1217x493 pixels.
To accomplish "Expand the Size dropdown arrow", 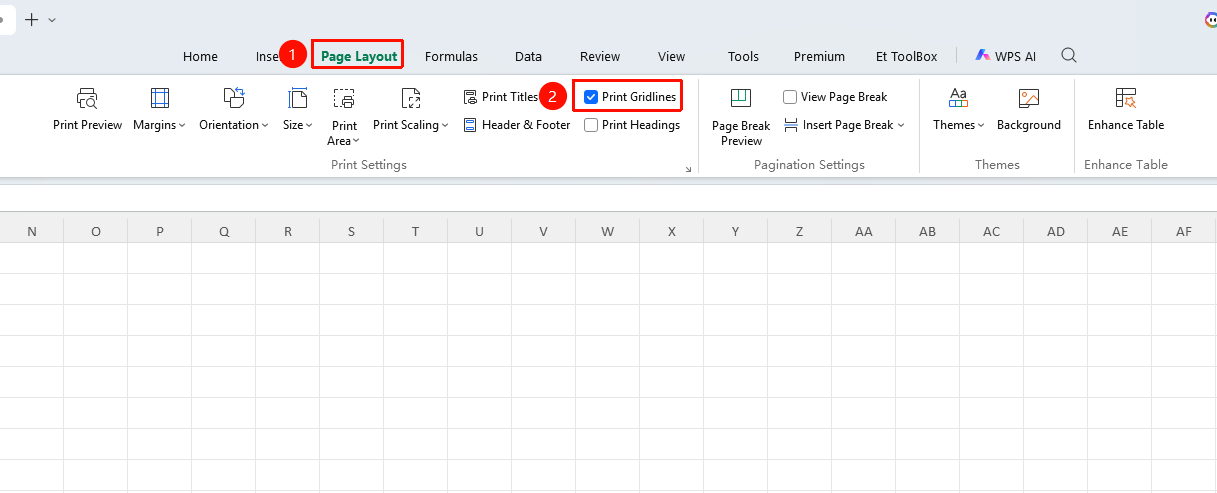I will pyautogui.click(x=309, y=126).
